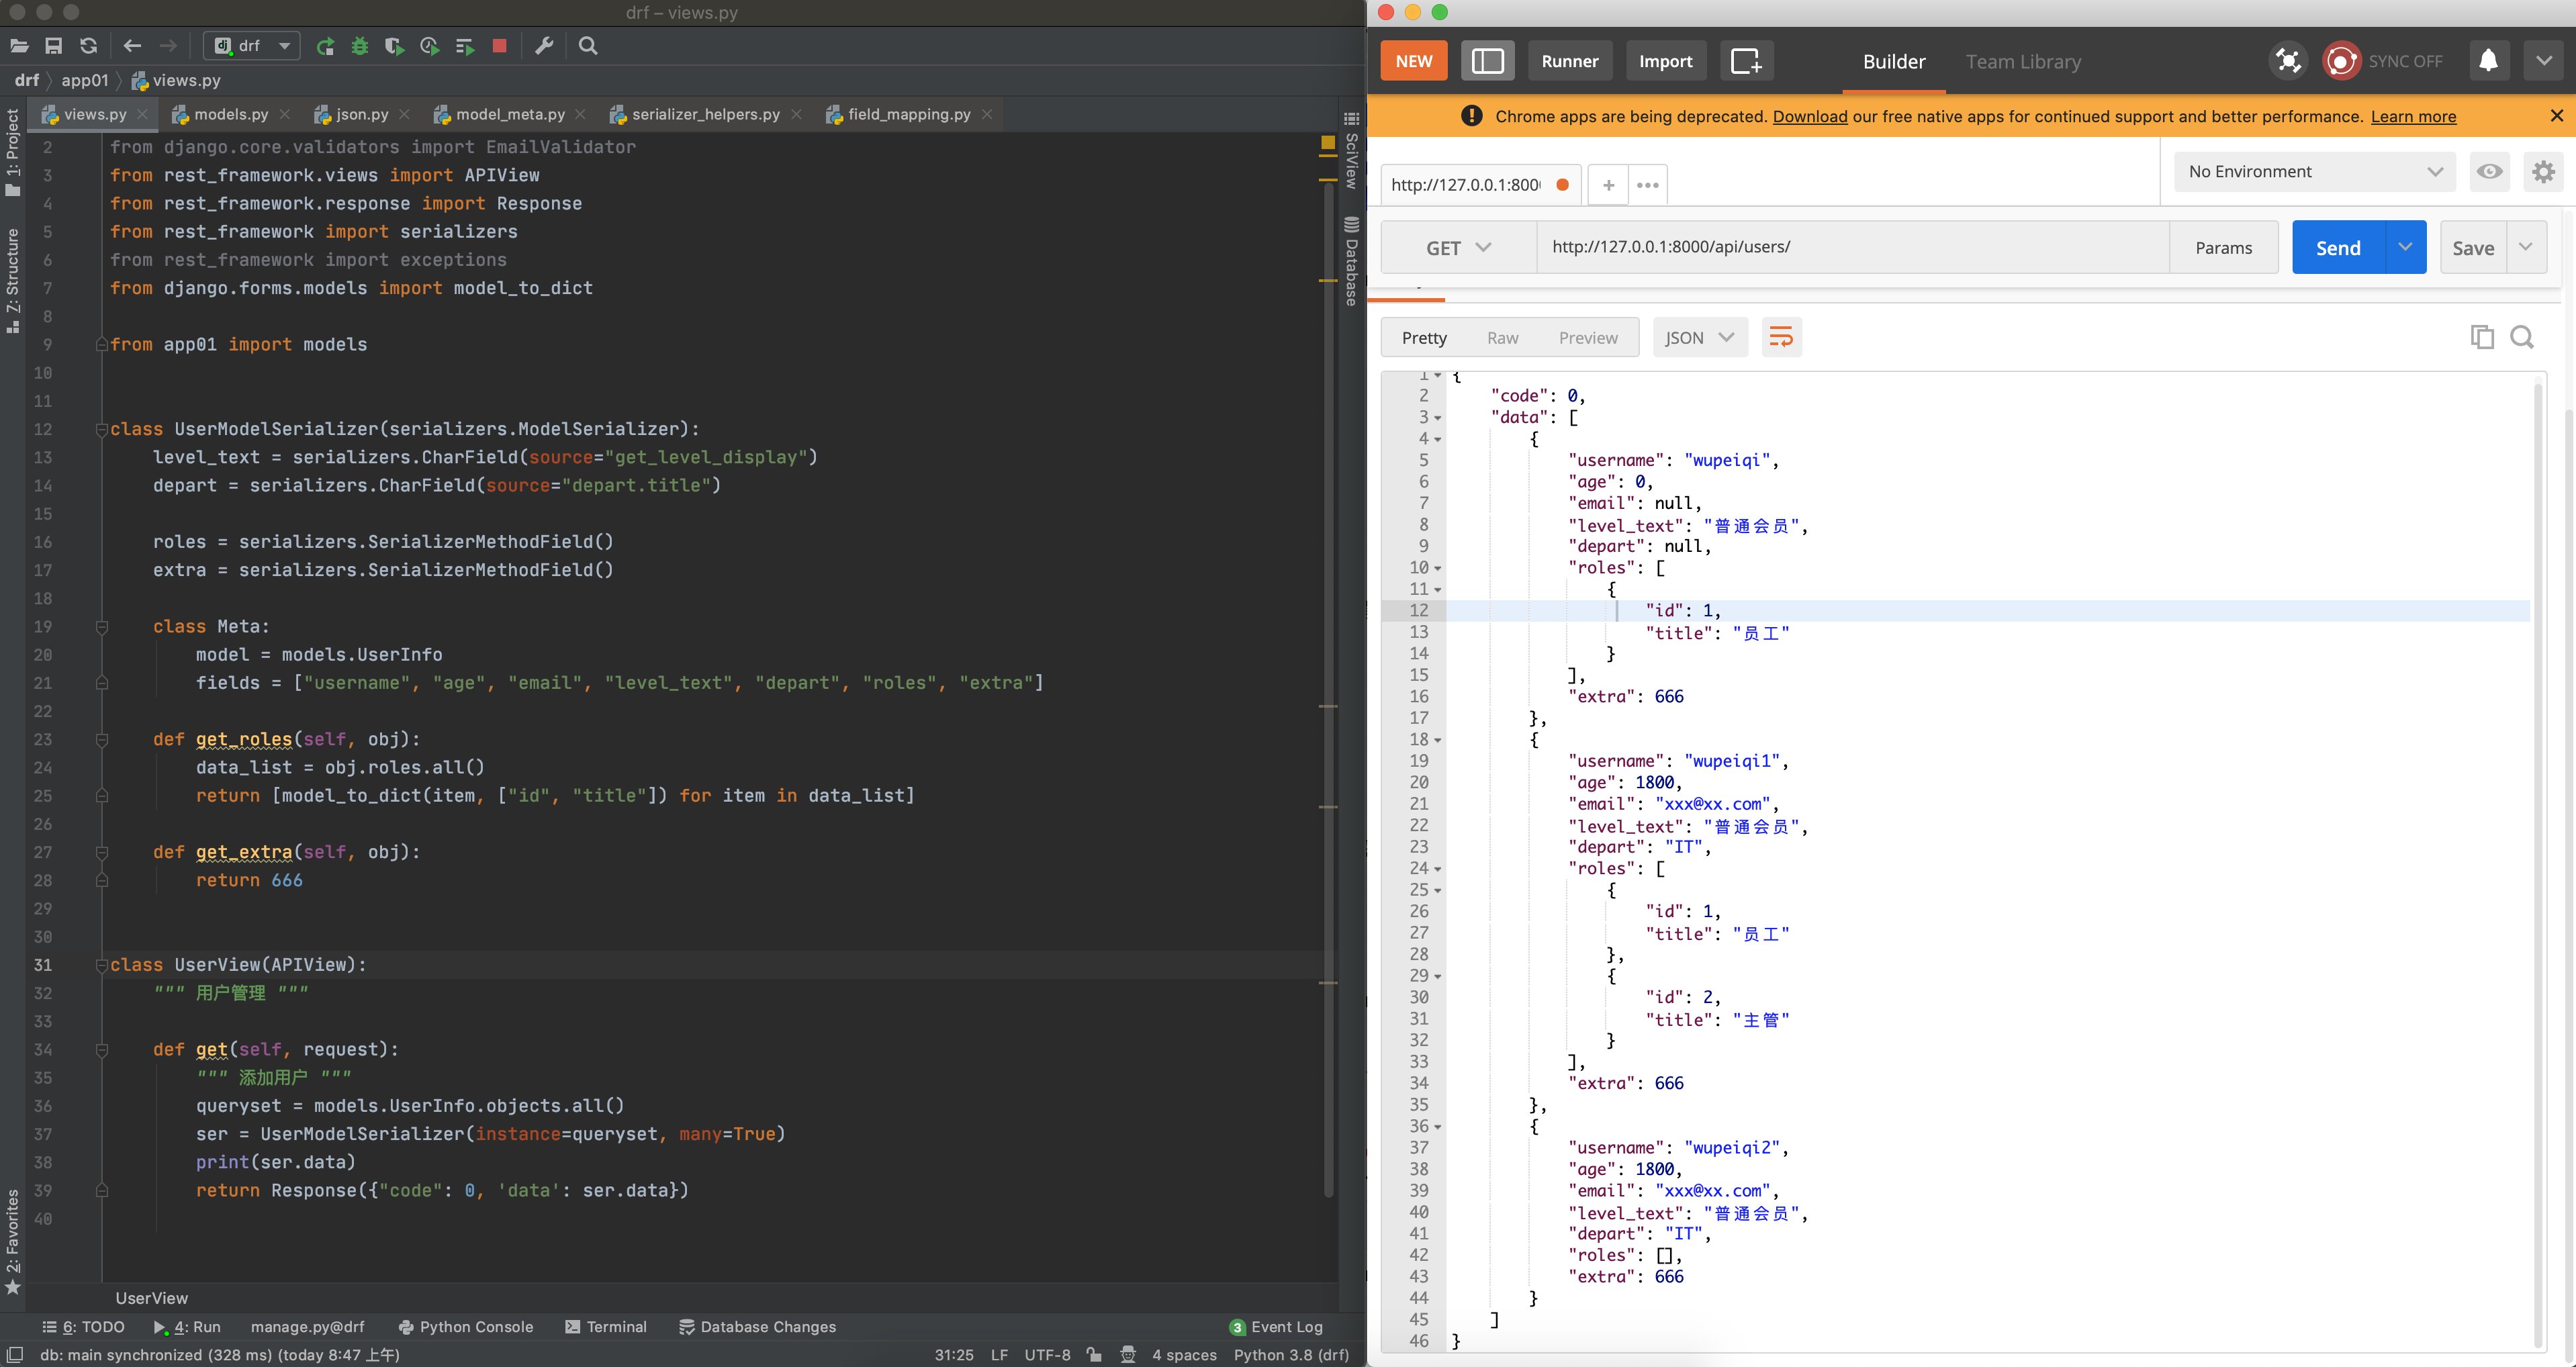Click the request URL input field
This screenshot has width=2576, height=1367.
pos(1850,247)
